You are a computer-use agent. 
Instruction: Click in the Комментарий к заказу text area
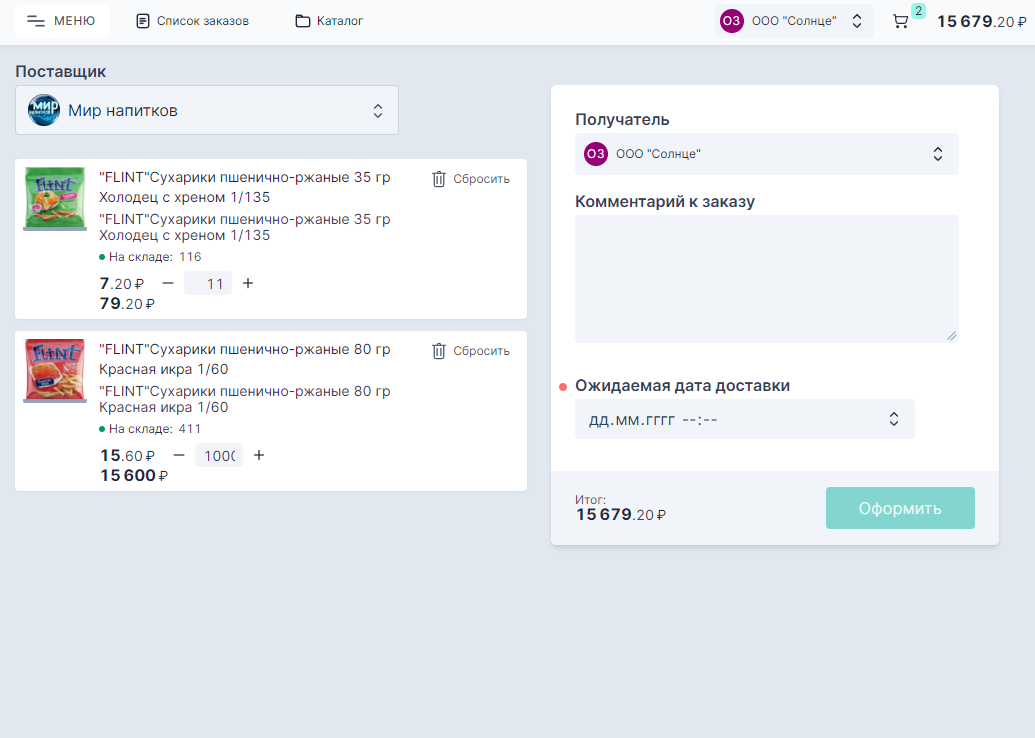[766, 278]
